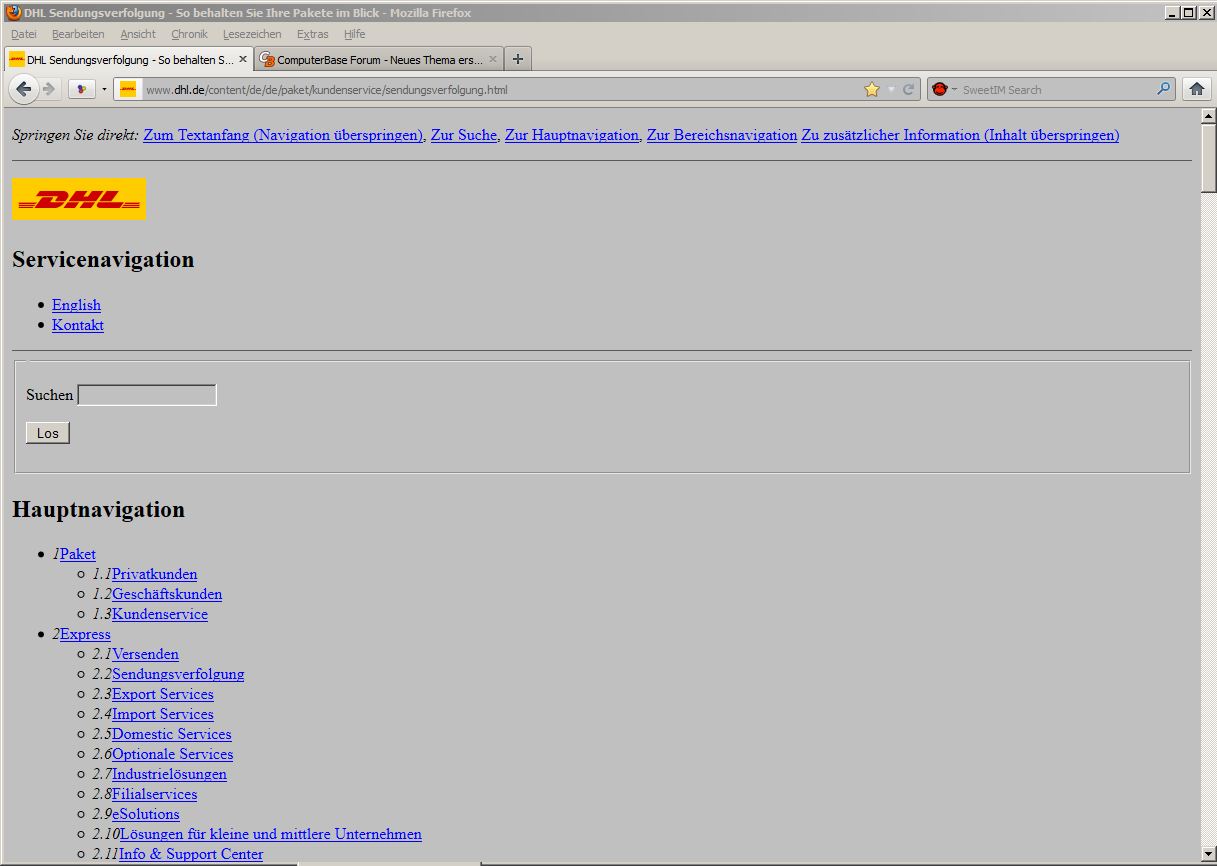Switch to the ComputerBase Forum tab
Viewport: 1217px width, 866px height.
[379, 59]
